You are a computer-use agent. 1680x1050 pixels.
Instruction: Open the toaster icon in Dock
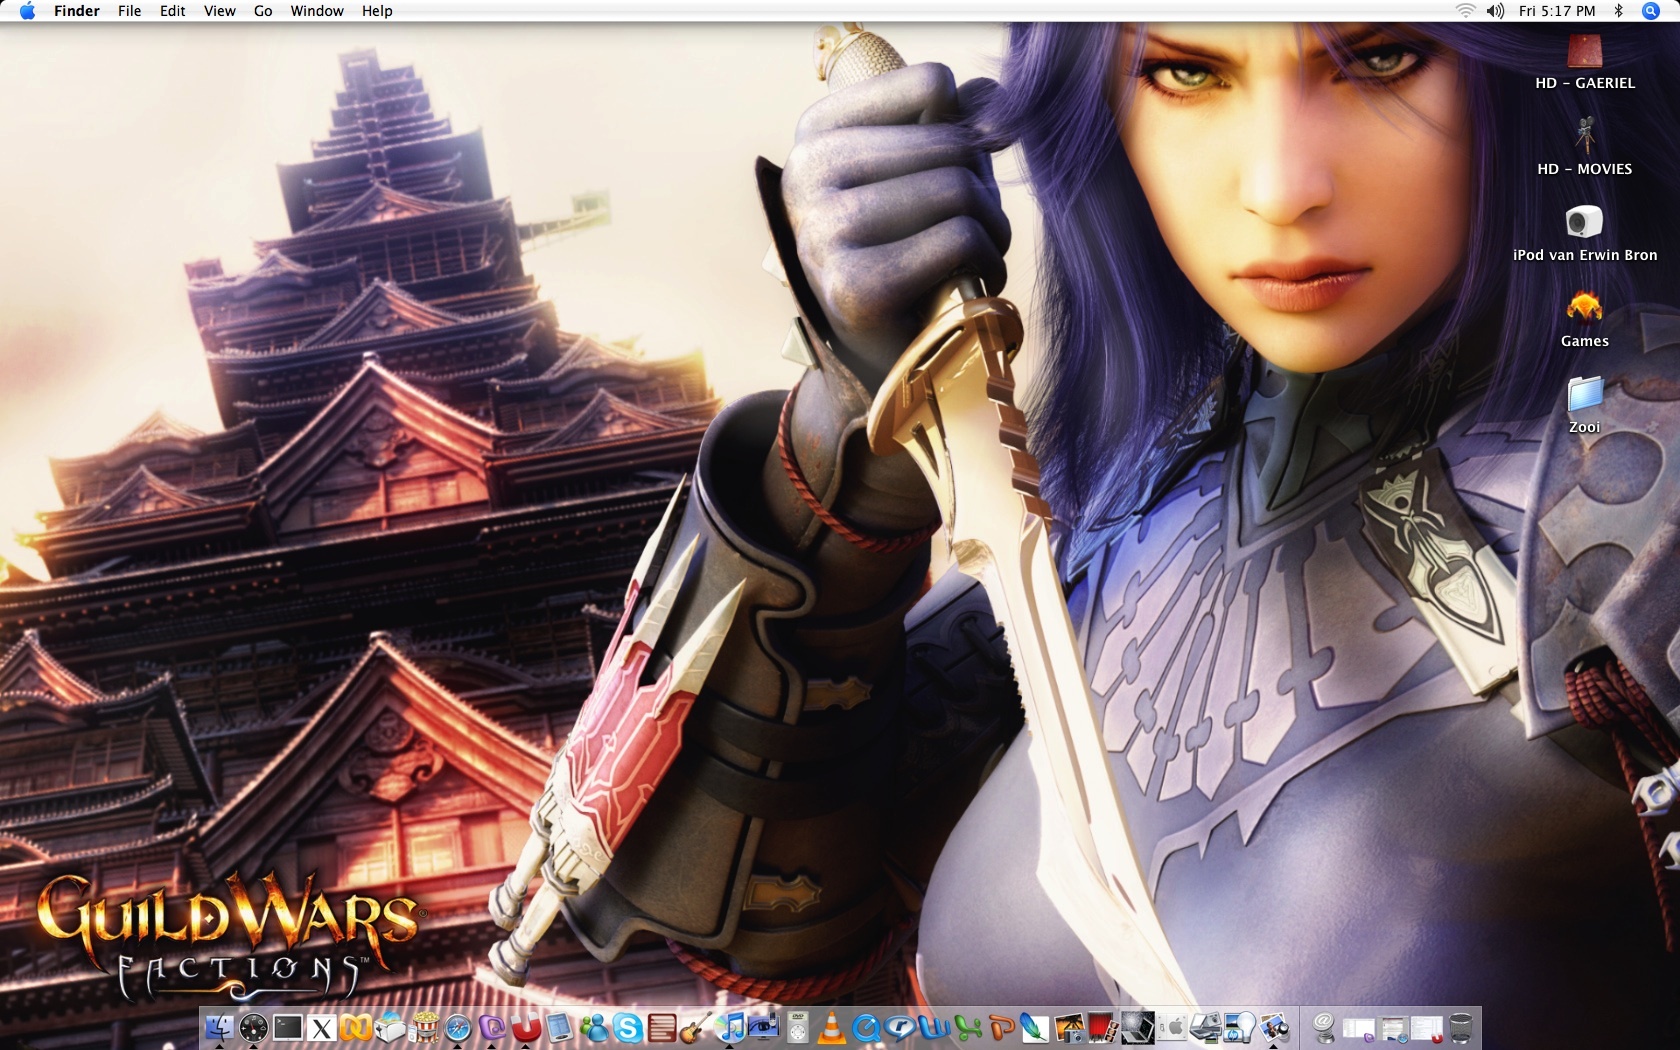[x=390, y=1027]
